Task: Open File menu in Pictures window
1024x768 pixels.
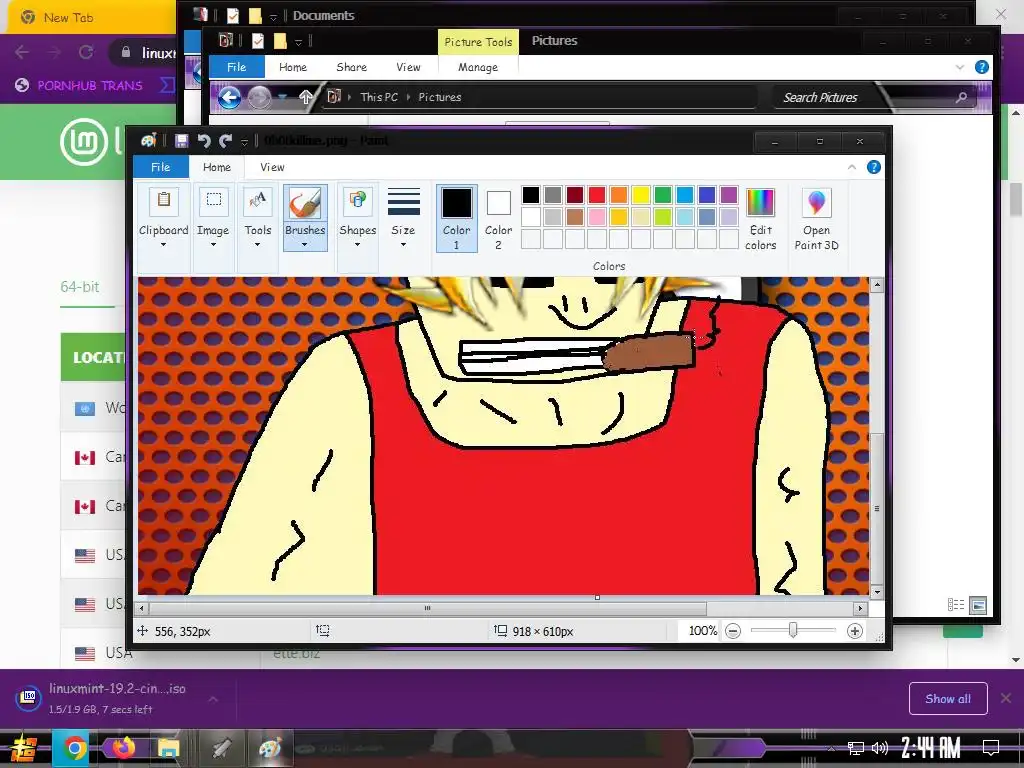Action: (x=236, y=67)
